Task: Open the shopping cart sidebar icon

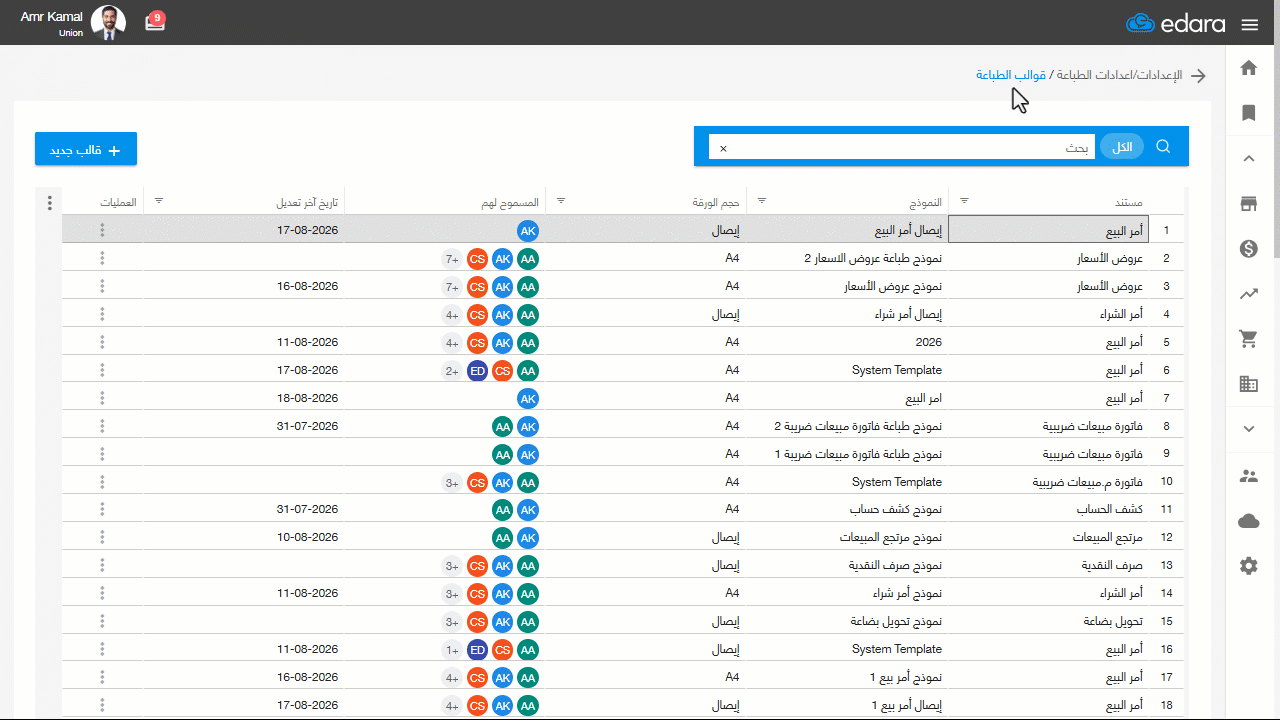Action: (1248, 339)
